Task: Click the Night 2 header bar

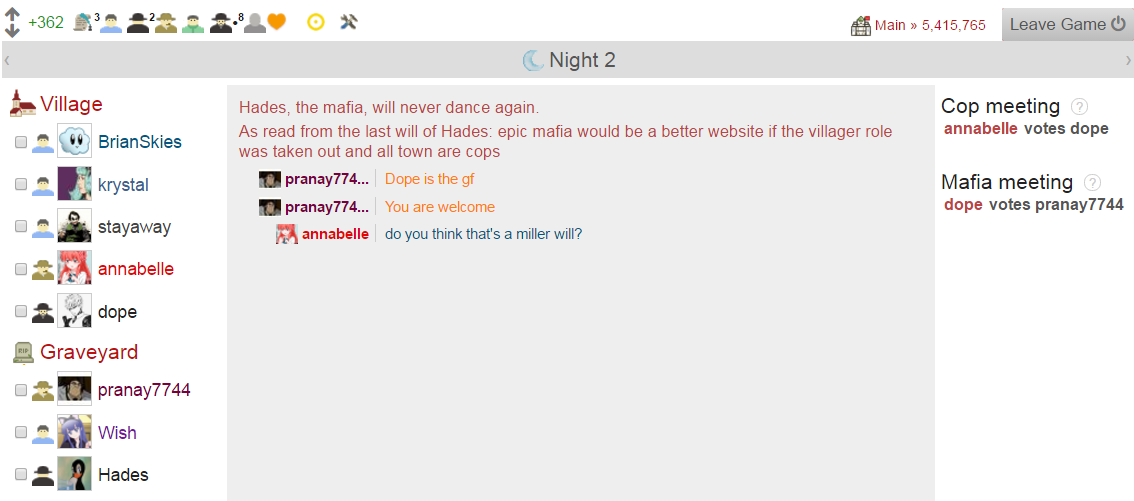Action: pos(567,60)
